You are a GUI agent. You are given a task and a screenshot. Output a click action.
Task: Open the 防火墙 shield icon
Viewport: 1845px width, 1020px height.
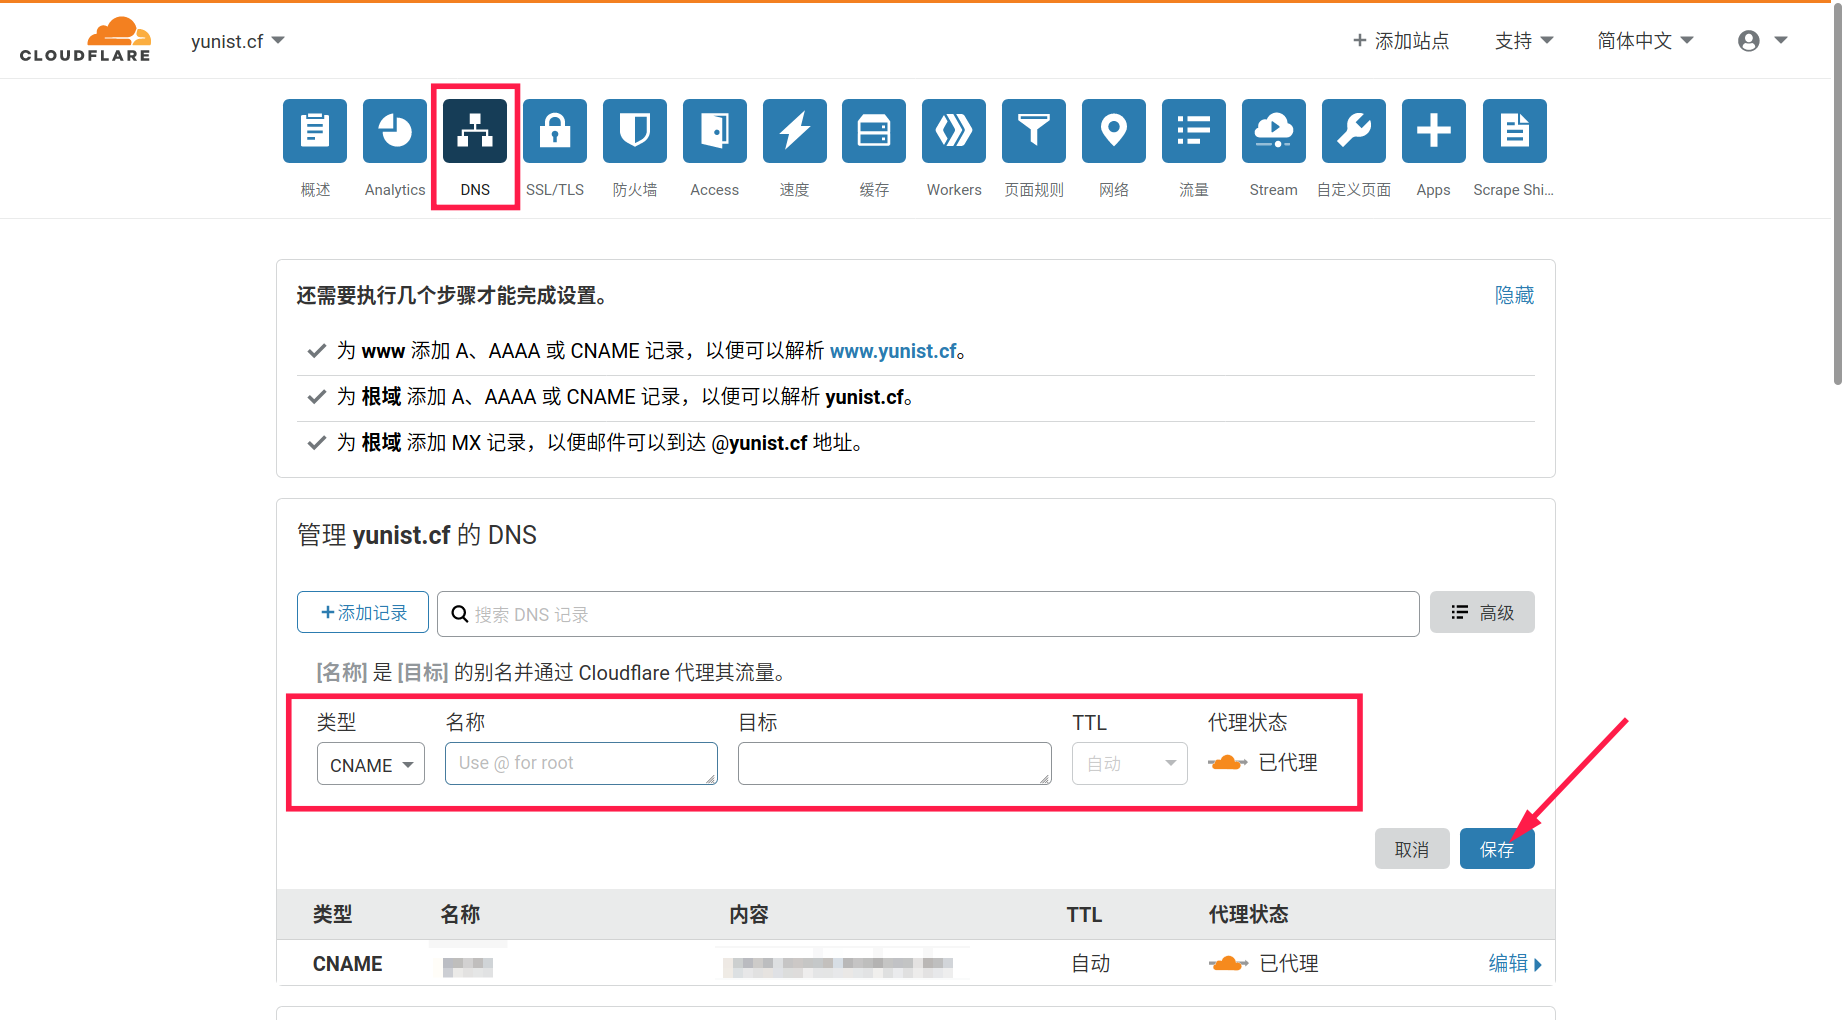tap(635, 131)
